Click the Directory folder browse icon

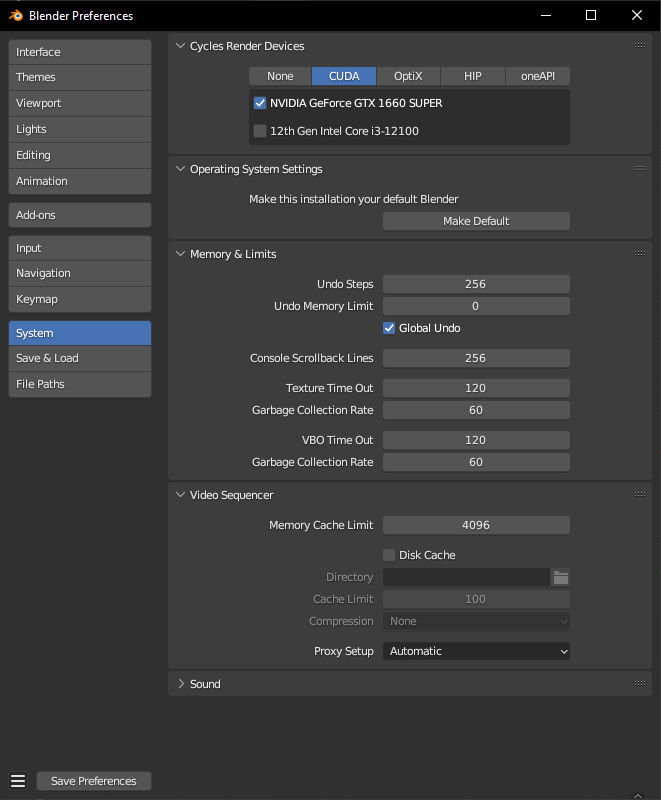tap(561, 577)
